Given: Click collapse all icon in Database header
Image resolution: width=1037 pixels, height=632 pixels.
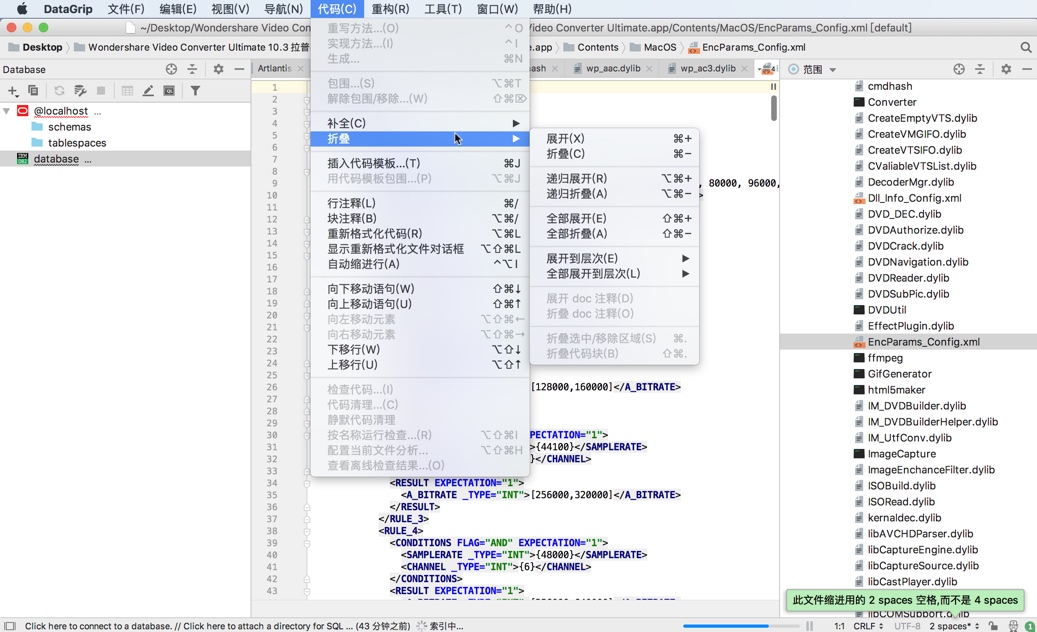Looking at the screenshot, I should 192,69.
